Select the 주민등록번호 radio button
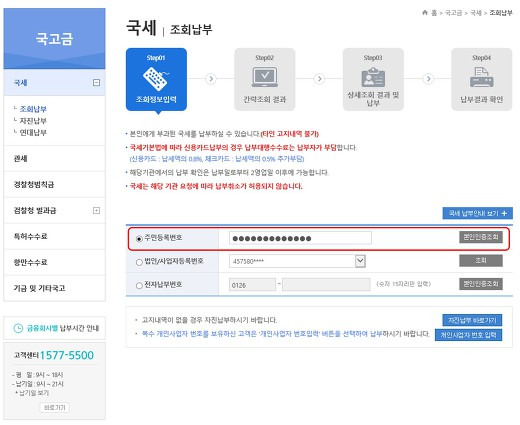The height and width of the screenshot is (425, 520). 139,239
